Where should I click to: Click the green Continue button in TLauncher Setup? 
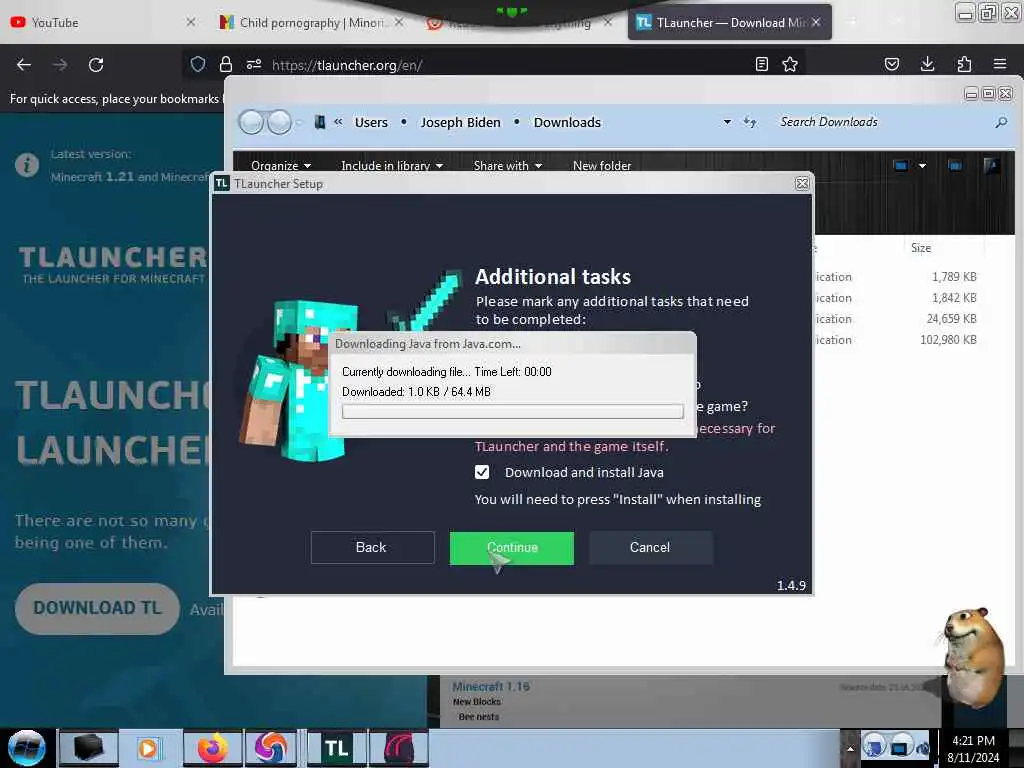coord(511,547)
